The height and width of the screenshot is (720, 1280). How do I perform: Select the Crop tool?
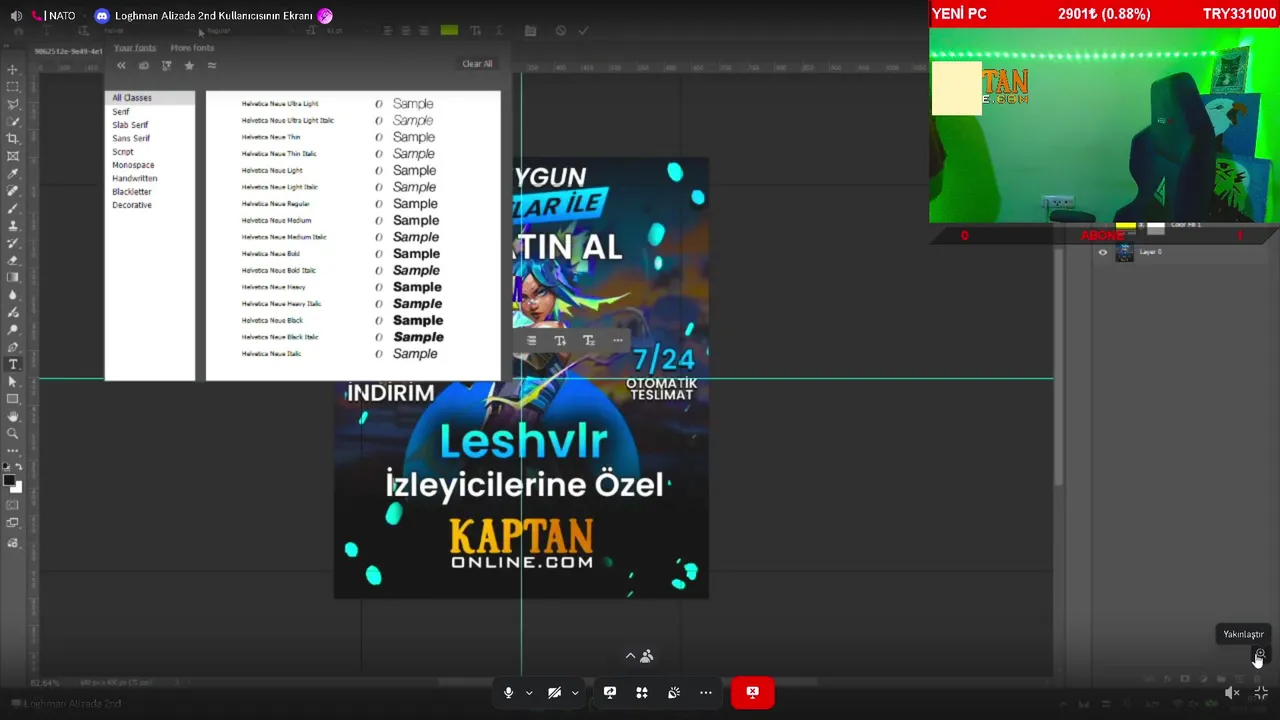(13, 139)
